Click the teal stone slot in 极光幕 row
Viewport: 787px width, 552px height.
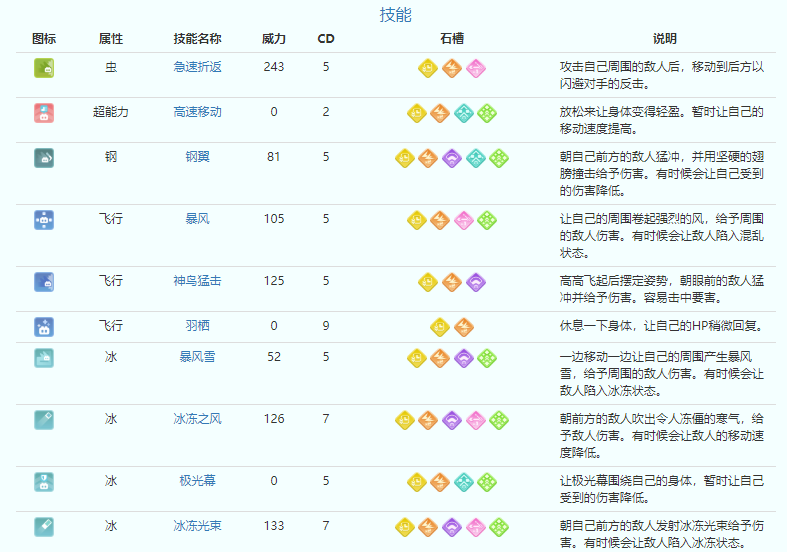(x=464, y=482)
